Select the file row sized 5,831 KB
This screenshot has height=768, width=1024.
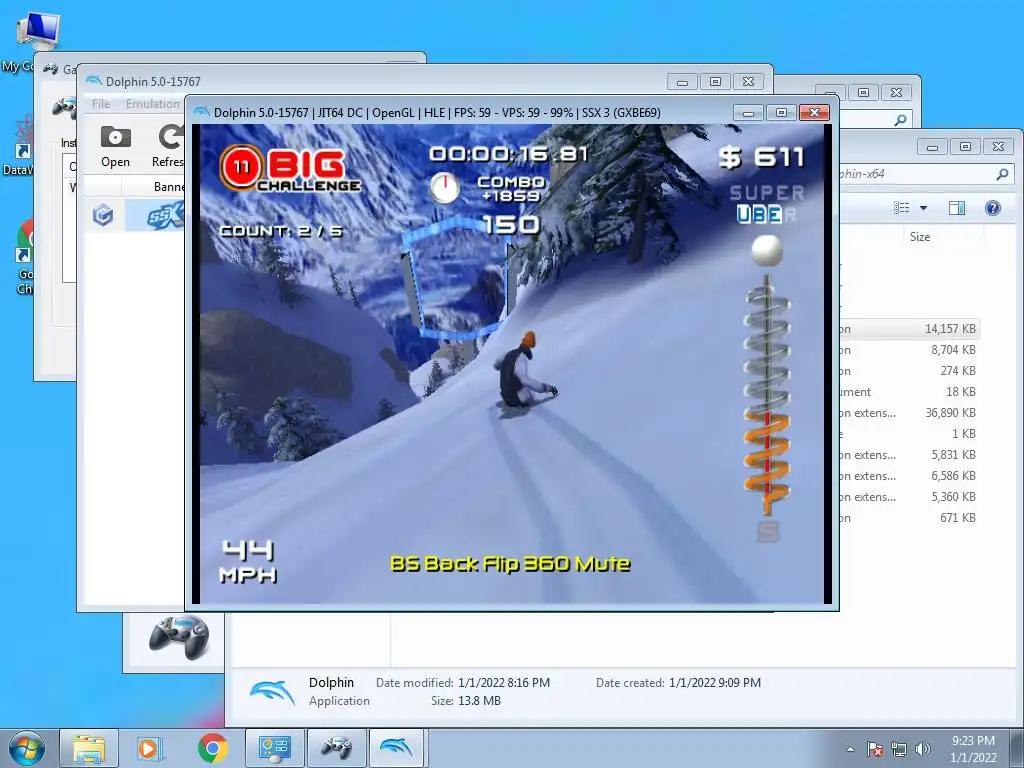909,455
